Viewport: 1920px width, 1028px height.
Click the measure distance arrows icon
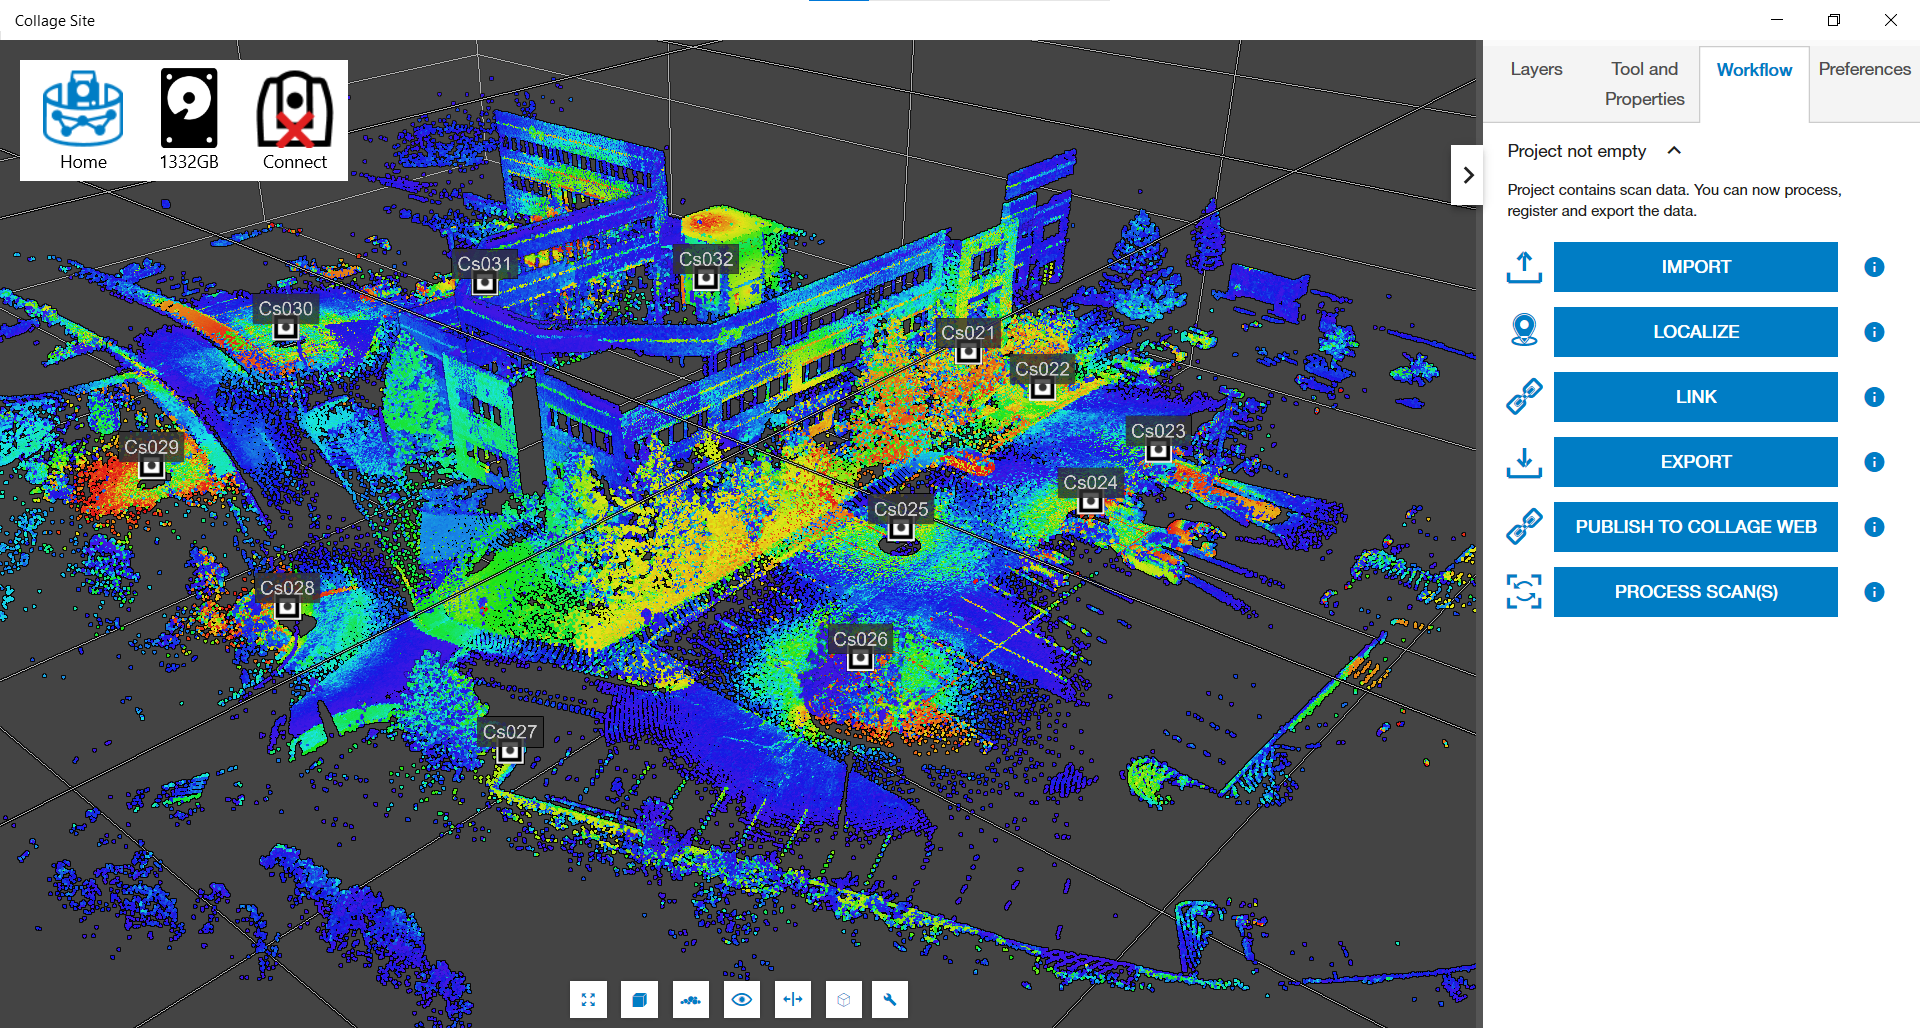tap(793, 999)
